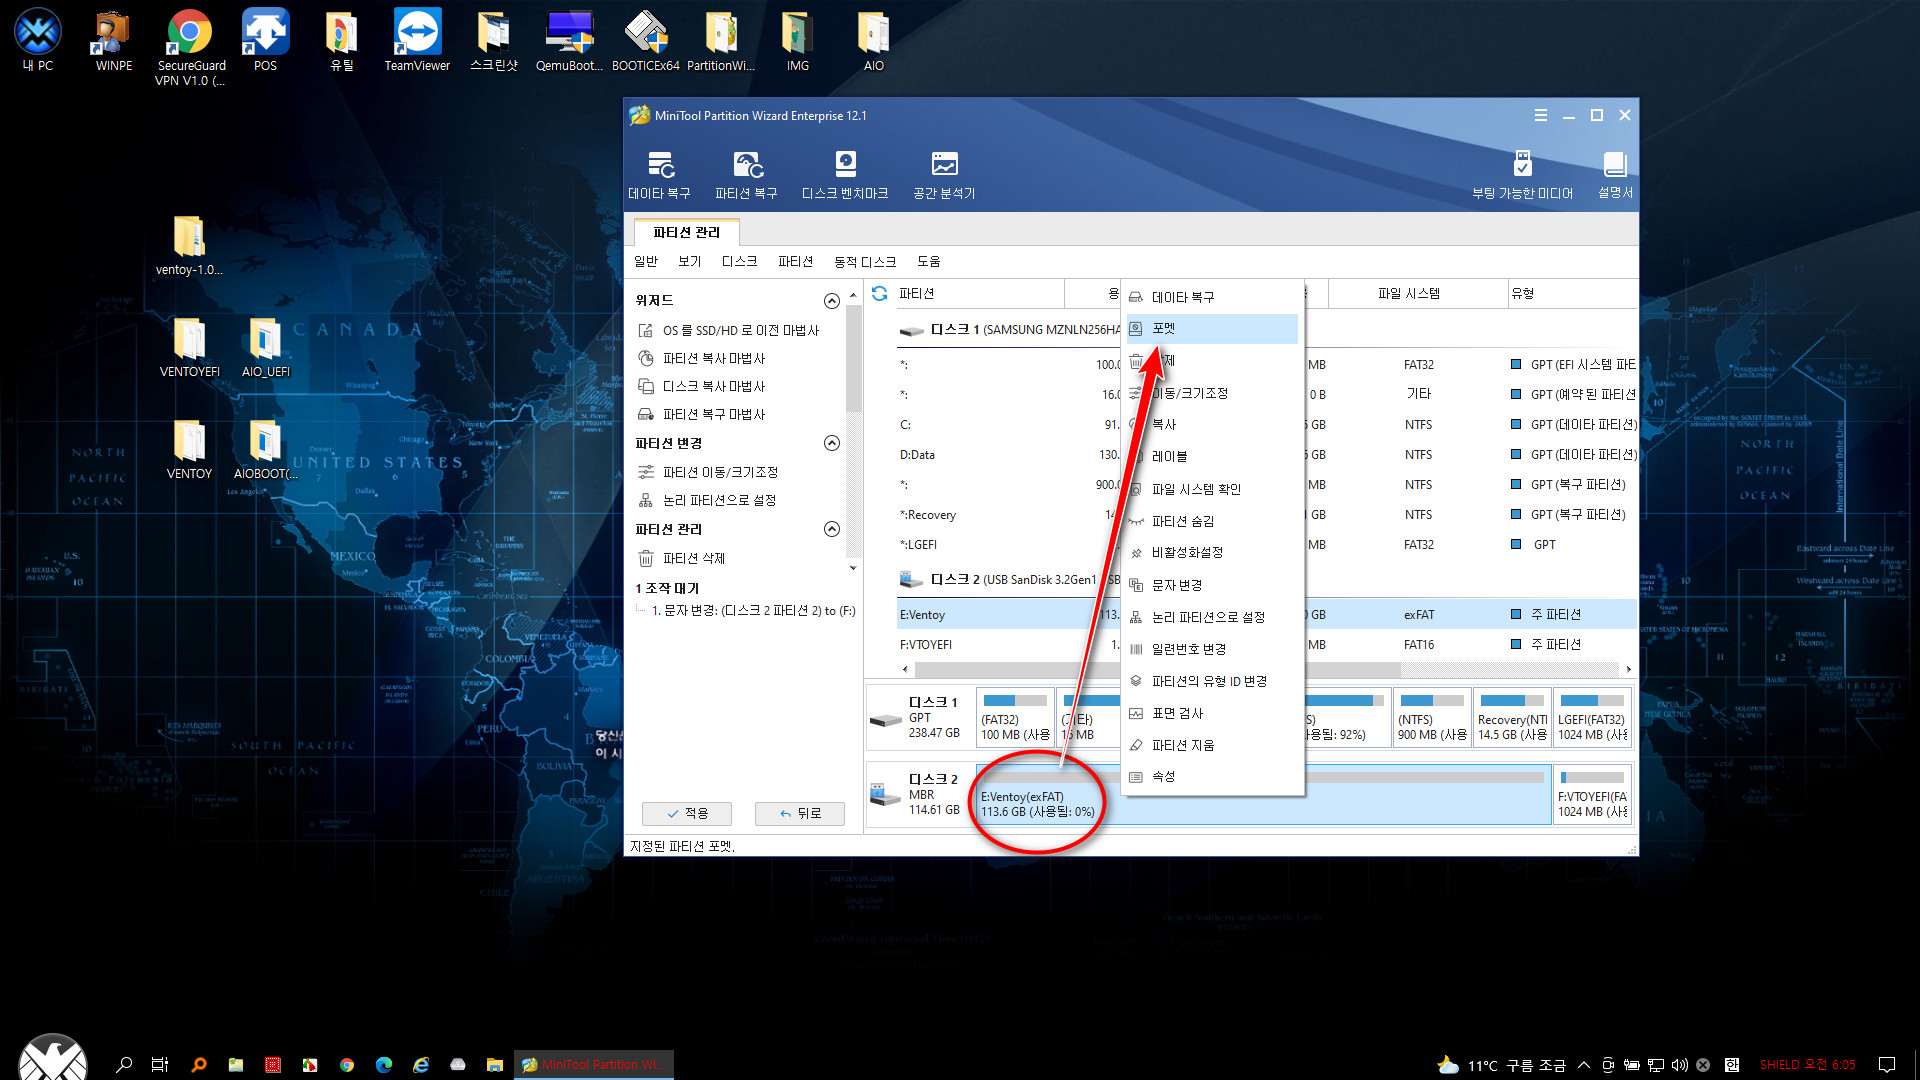1920x1080 pixels.
Task: Open the 공간 분석기 tool
Action: (x=944, y=175)
